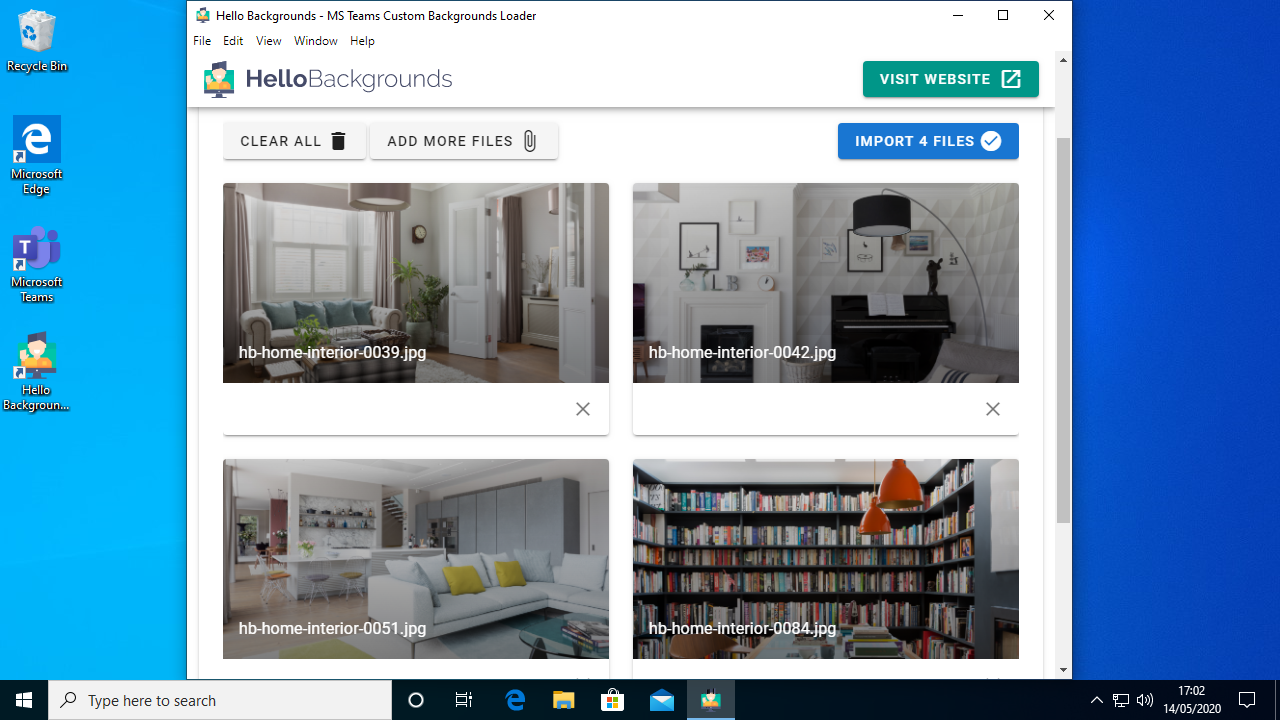Click the vertical scrollbar thumb
Viewport: 1280px width, 720px height.
coord(1064,330)
